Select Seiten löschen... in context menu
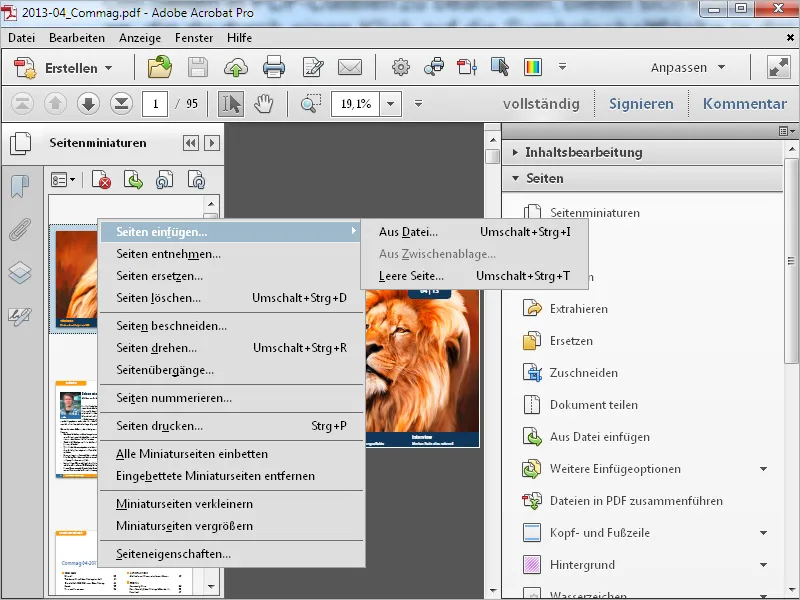800x600 pixels. coord(231,298)
